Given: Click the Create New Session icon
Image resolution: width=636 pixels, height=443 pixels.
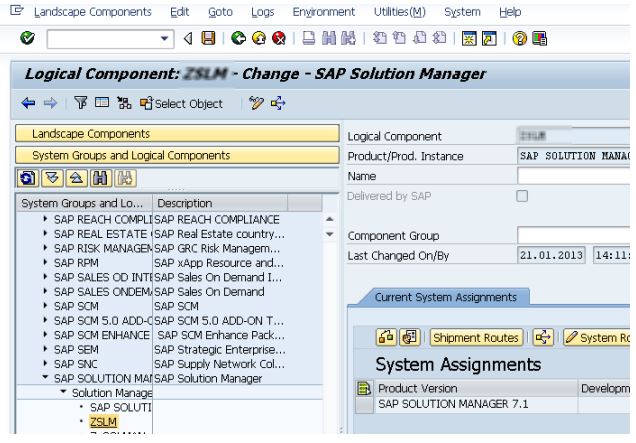Looking at the screenshot, I should pos(469,39).
